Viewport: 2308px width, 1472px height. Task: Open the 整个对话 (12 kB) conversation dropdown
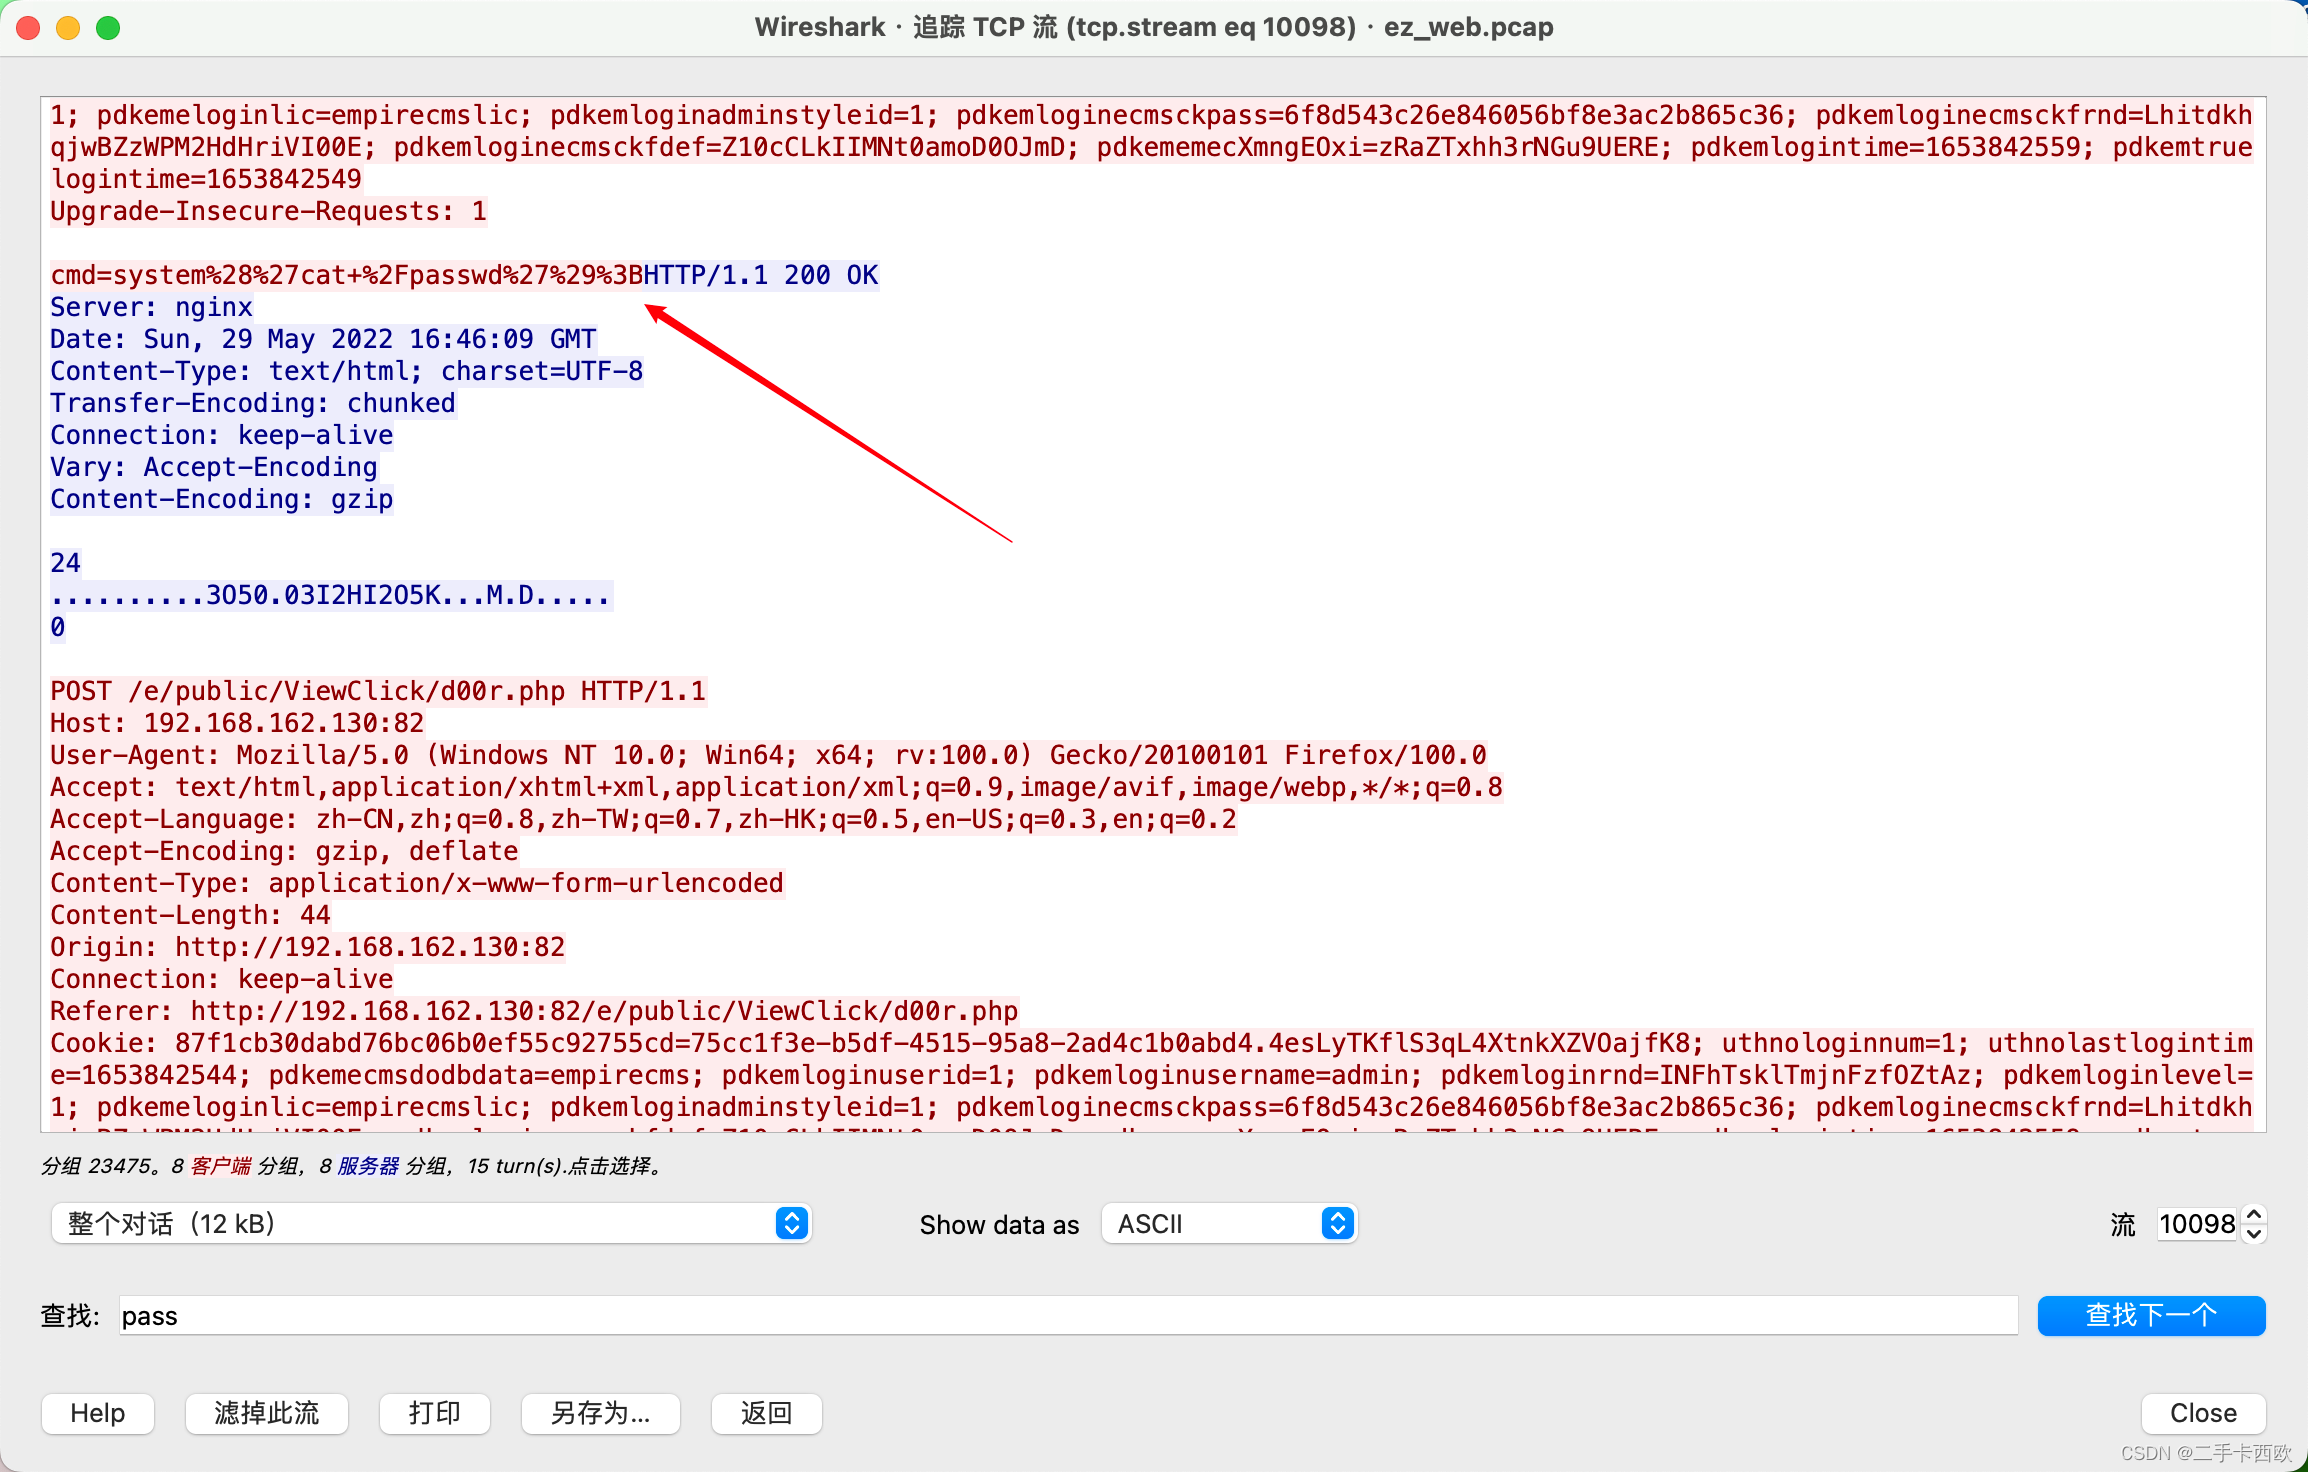point(431,1223)
